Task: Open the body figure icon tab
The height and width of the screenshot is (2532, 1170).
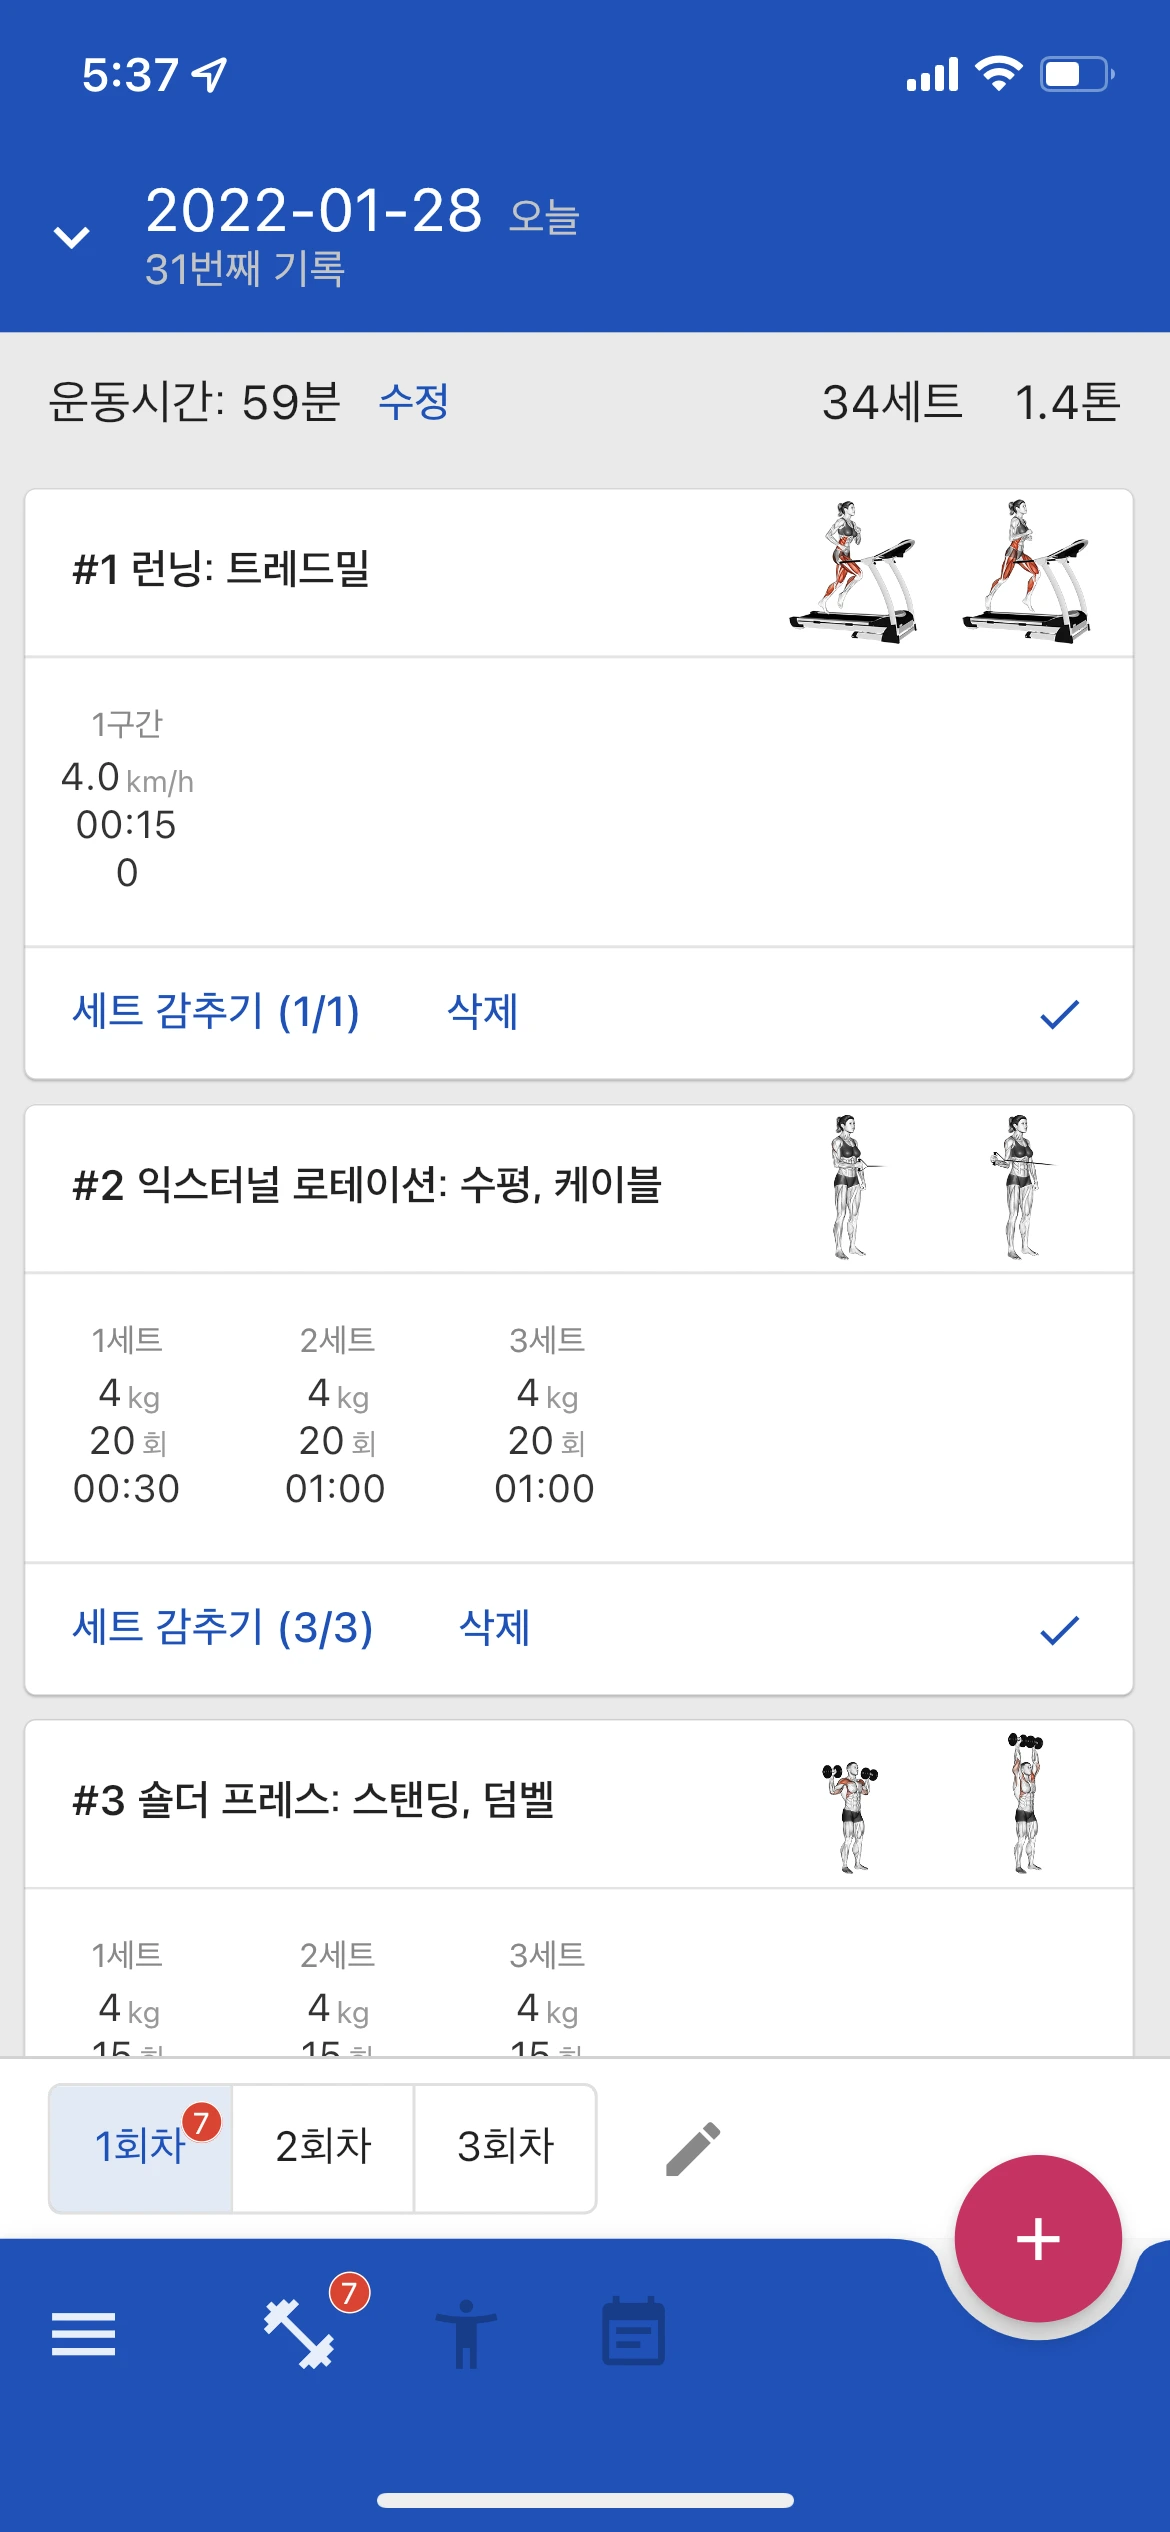Action: [466, 2334]
